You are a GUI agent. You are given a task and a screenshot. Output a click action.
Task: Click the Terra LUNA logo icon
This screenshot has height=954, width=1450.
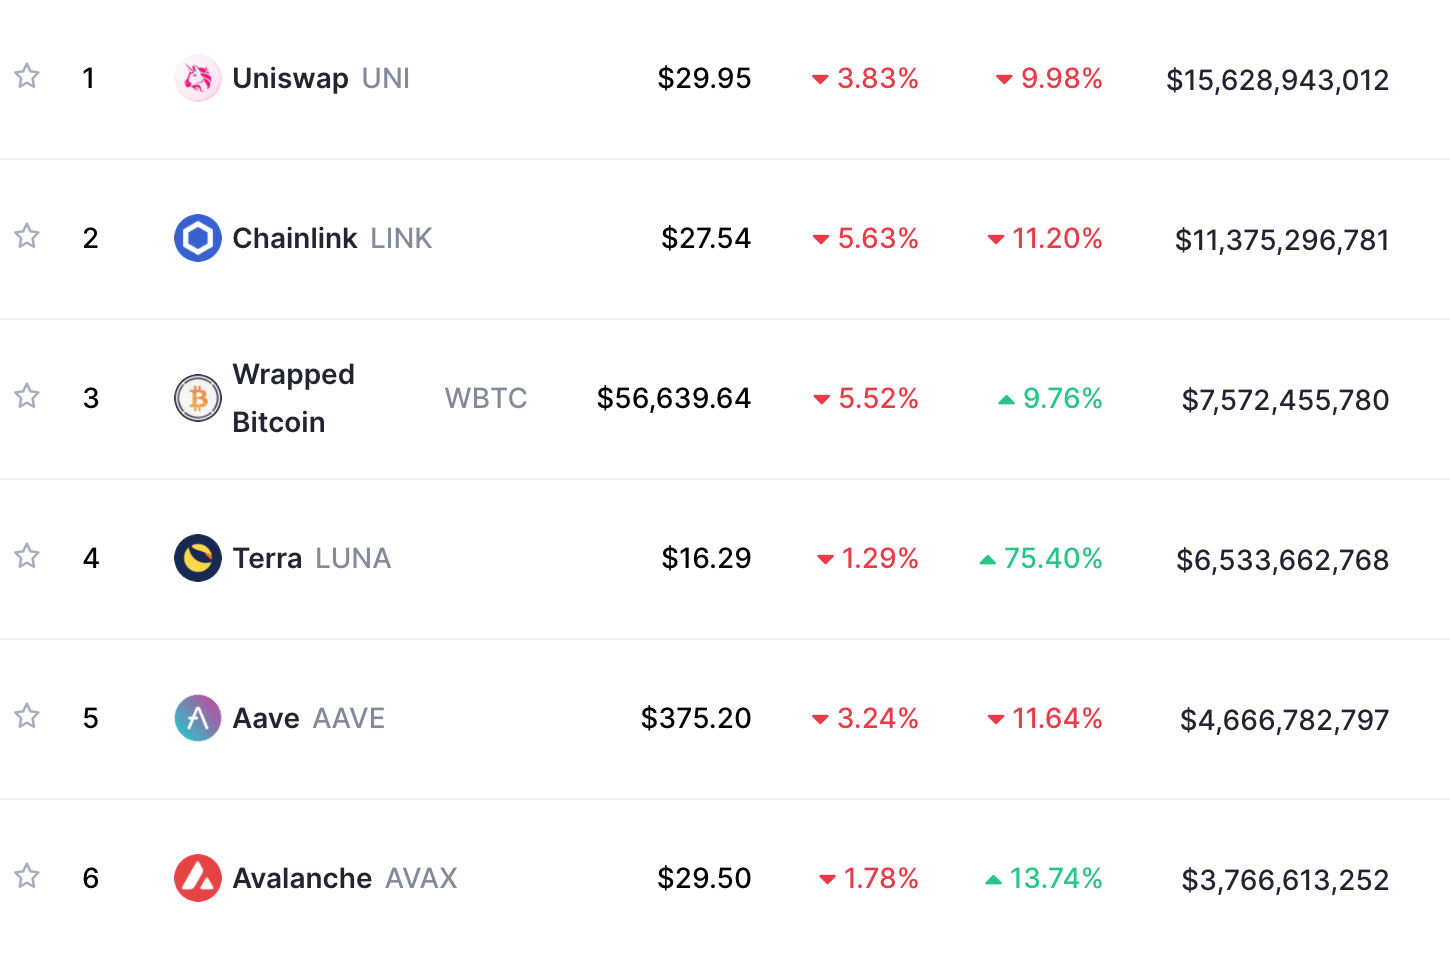(x=198, y=558)
